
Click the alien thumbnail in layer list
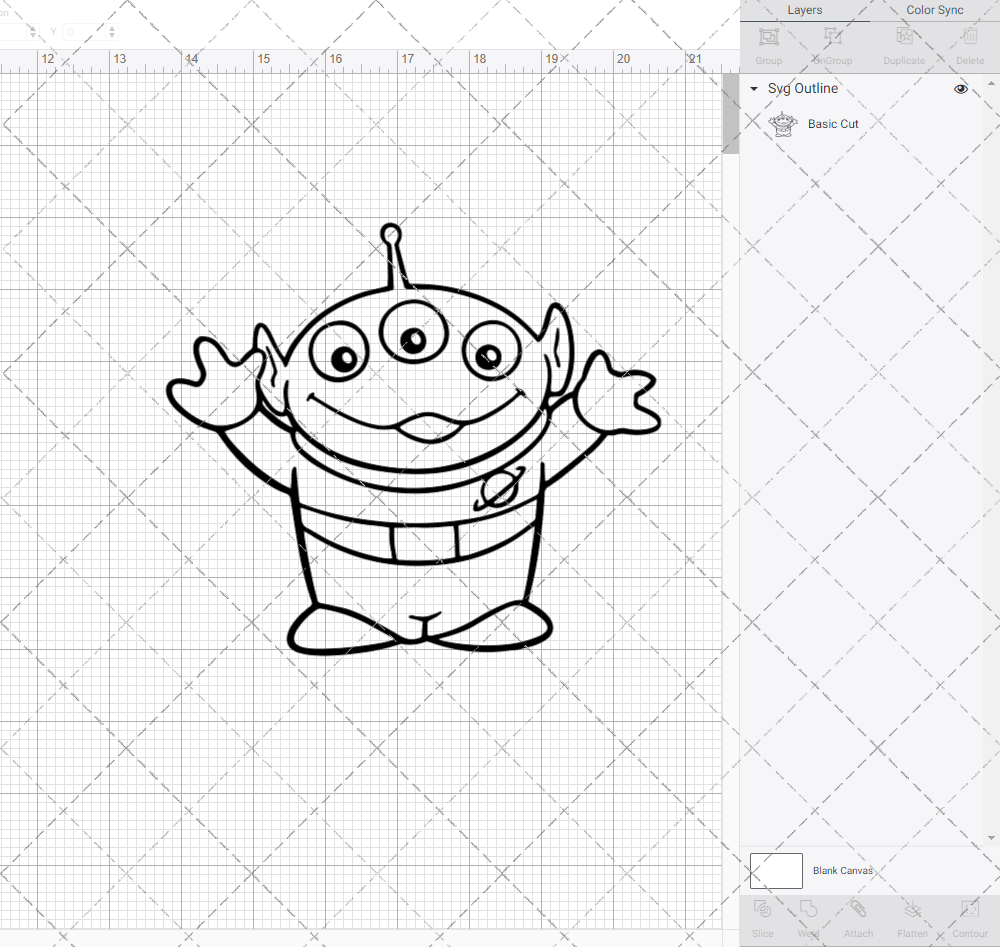pos(783,124)
